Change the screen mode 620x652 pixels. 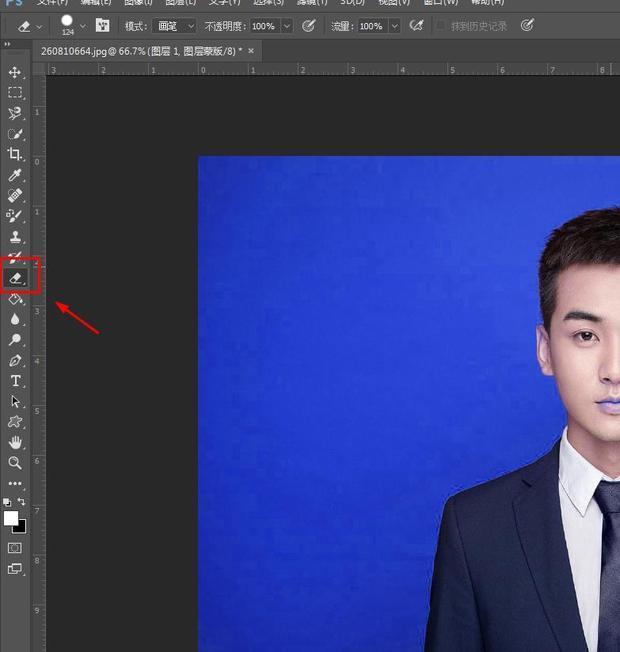pos(15,568)
